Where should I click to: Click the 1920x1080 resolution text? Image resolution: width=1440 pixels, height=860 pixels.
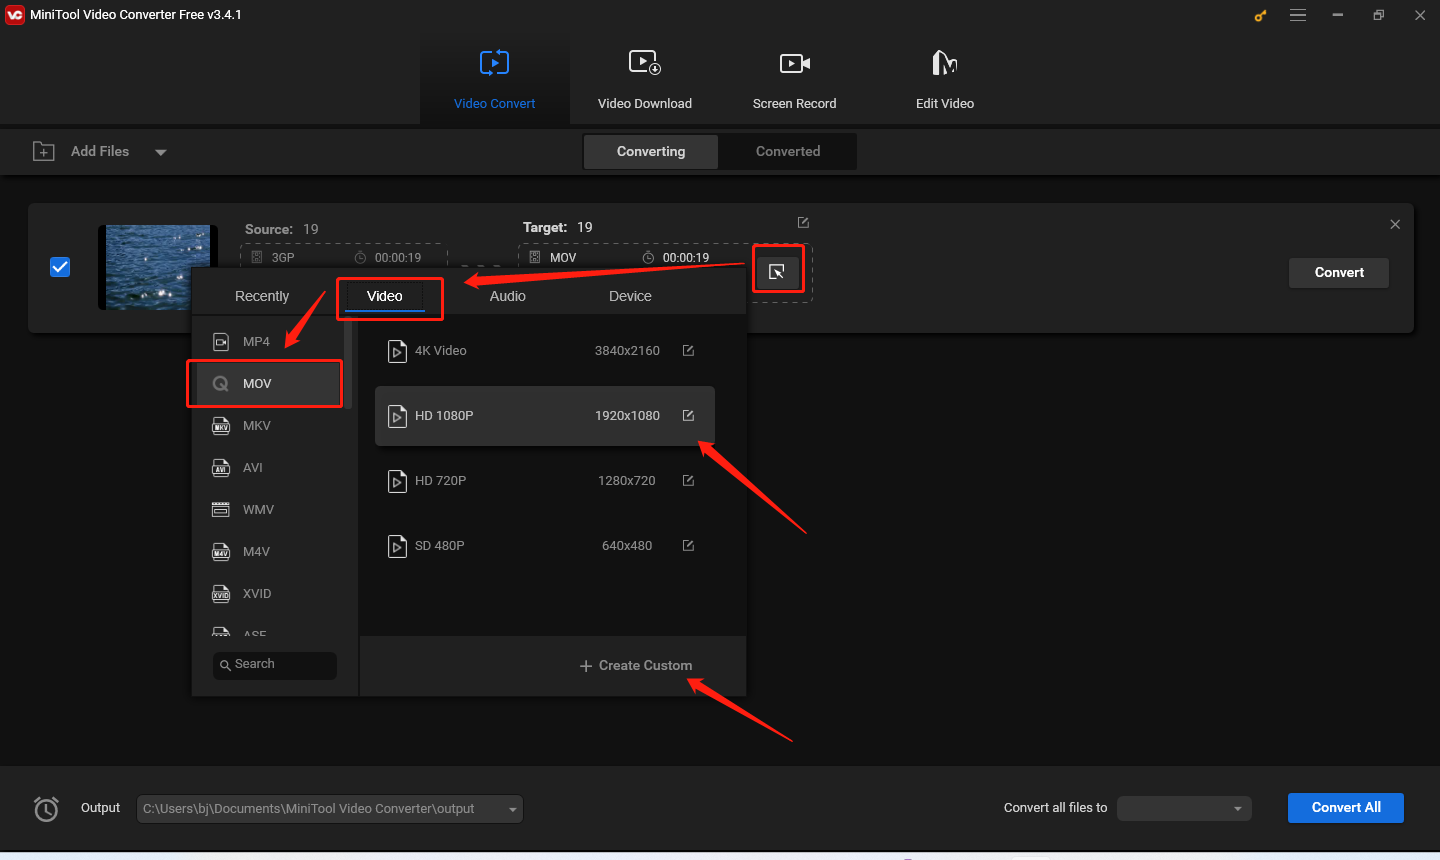click(627, 416)
